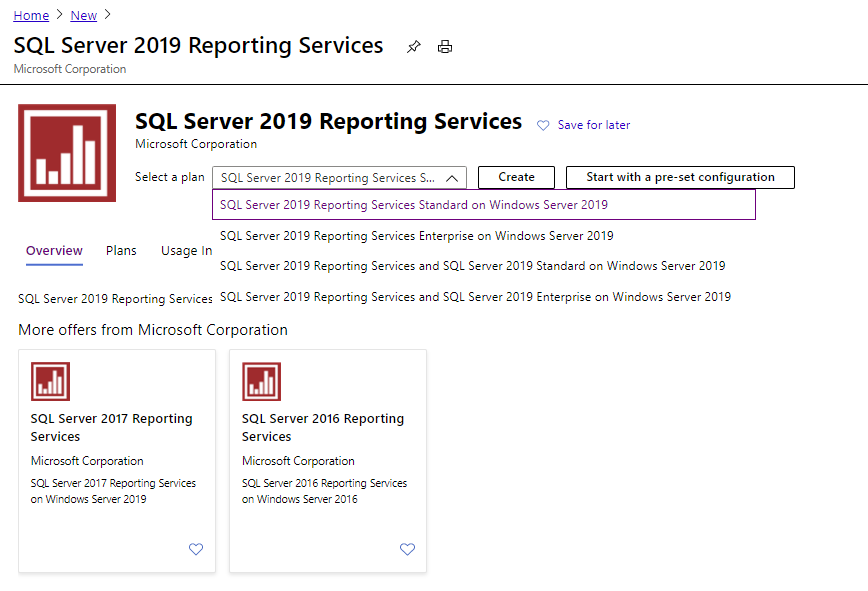This screenshot has height=591, width=868.
Task: Click the overview description text below the tabs
Action: pos(115,299)
